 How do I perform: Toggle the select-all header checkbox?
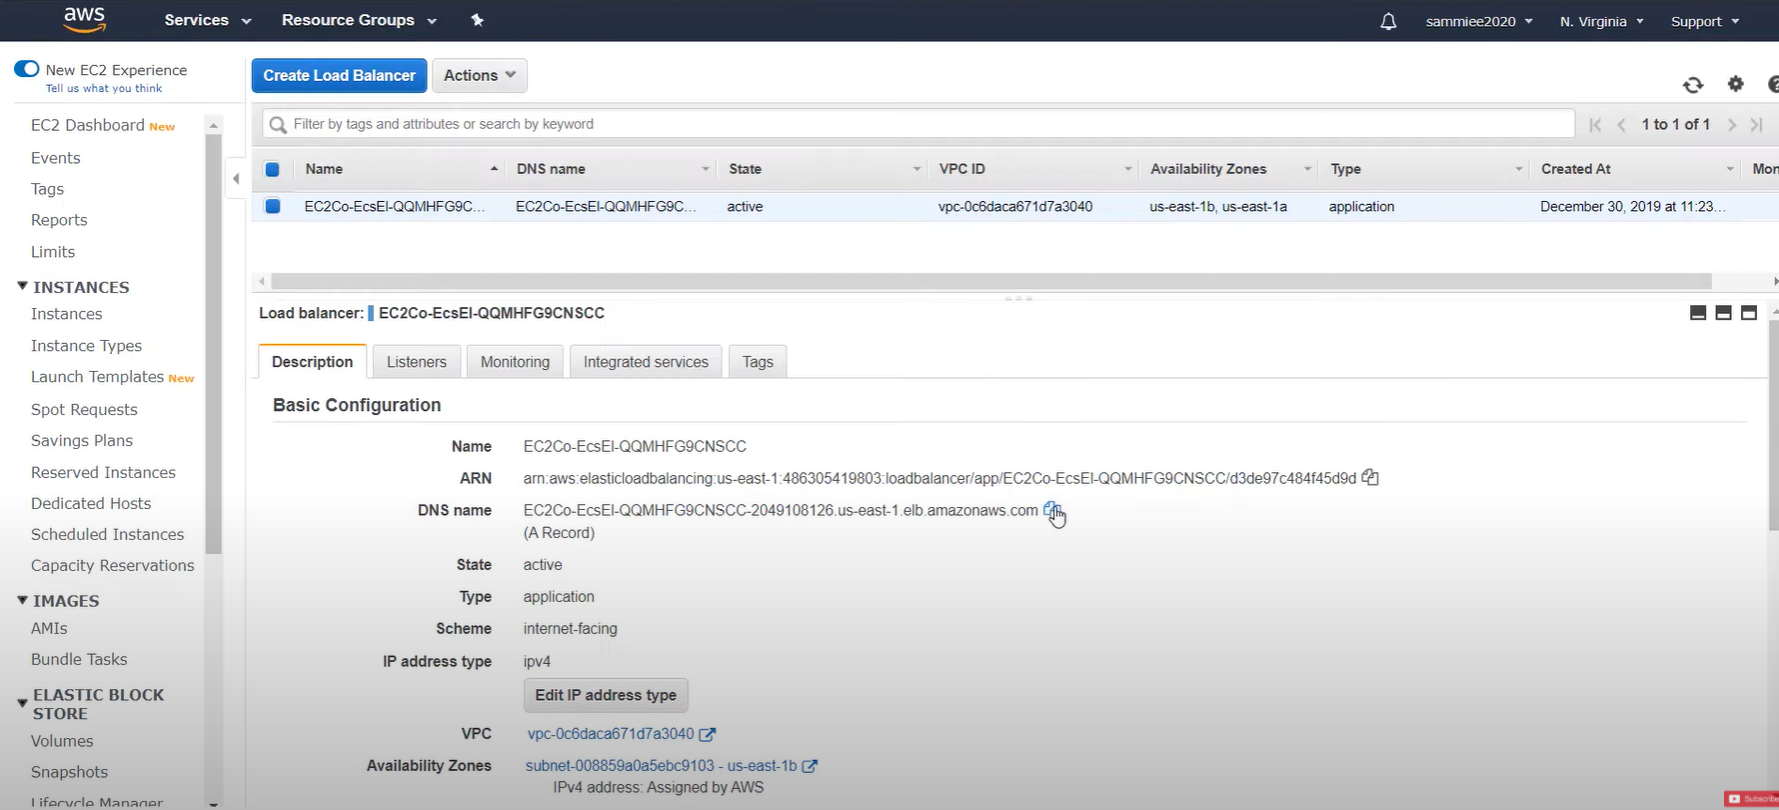click(x=272, y=169)
